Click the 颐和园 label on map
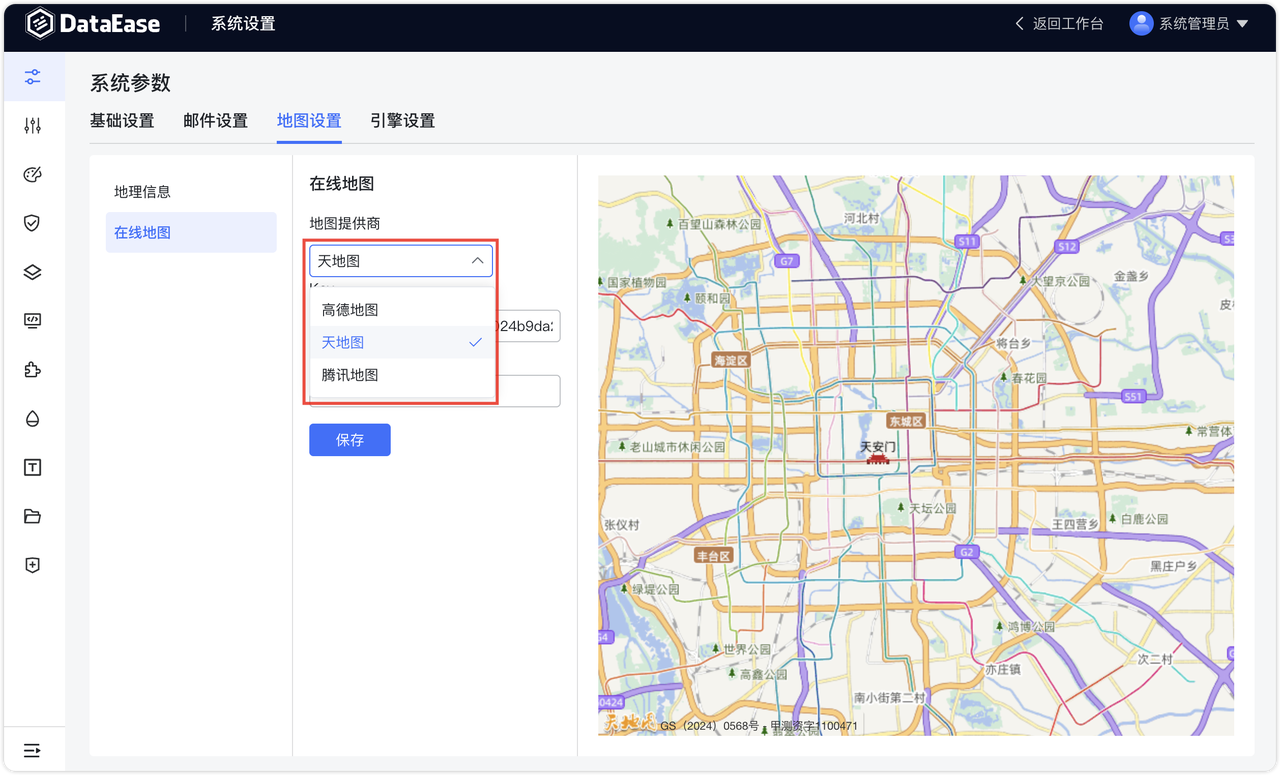The width and height of the screenshot is (1280, 775). click(713, 299)
